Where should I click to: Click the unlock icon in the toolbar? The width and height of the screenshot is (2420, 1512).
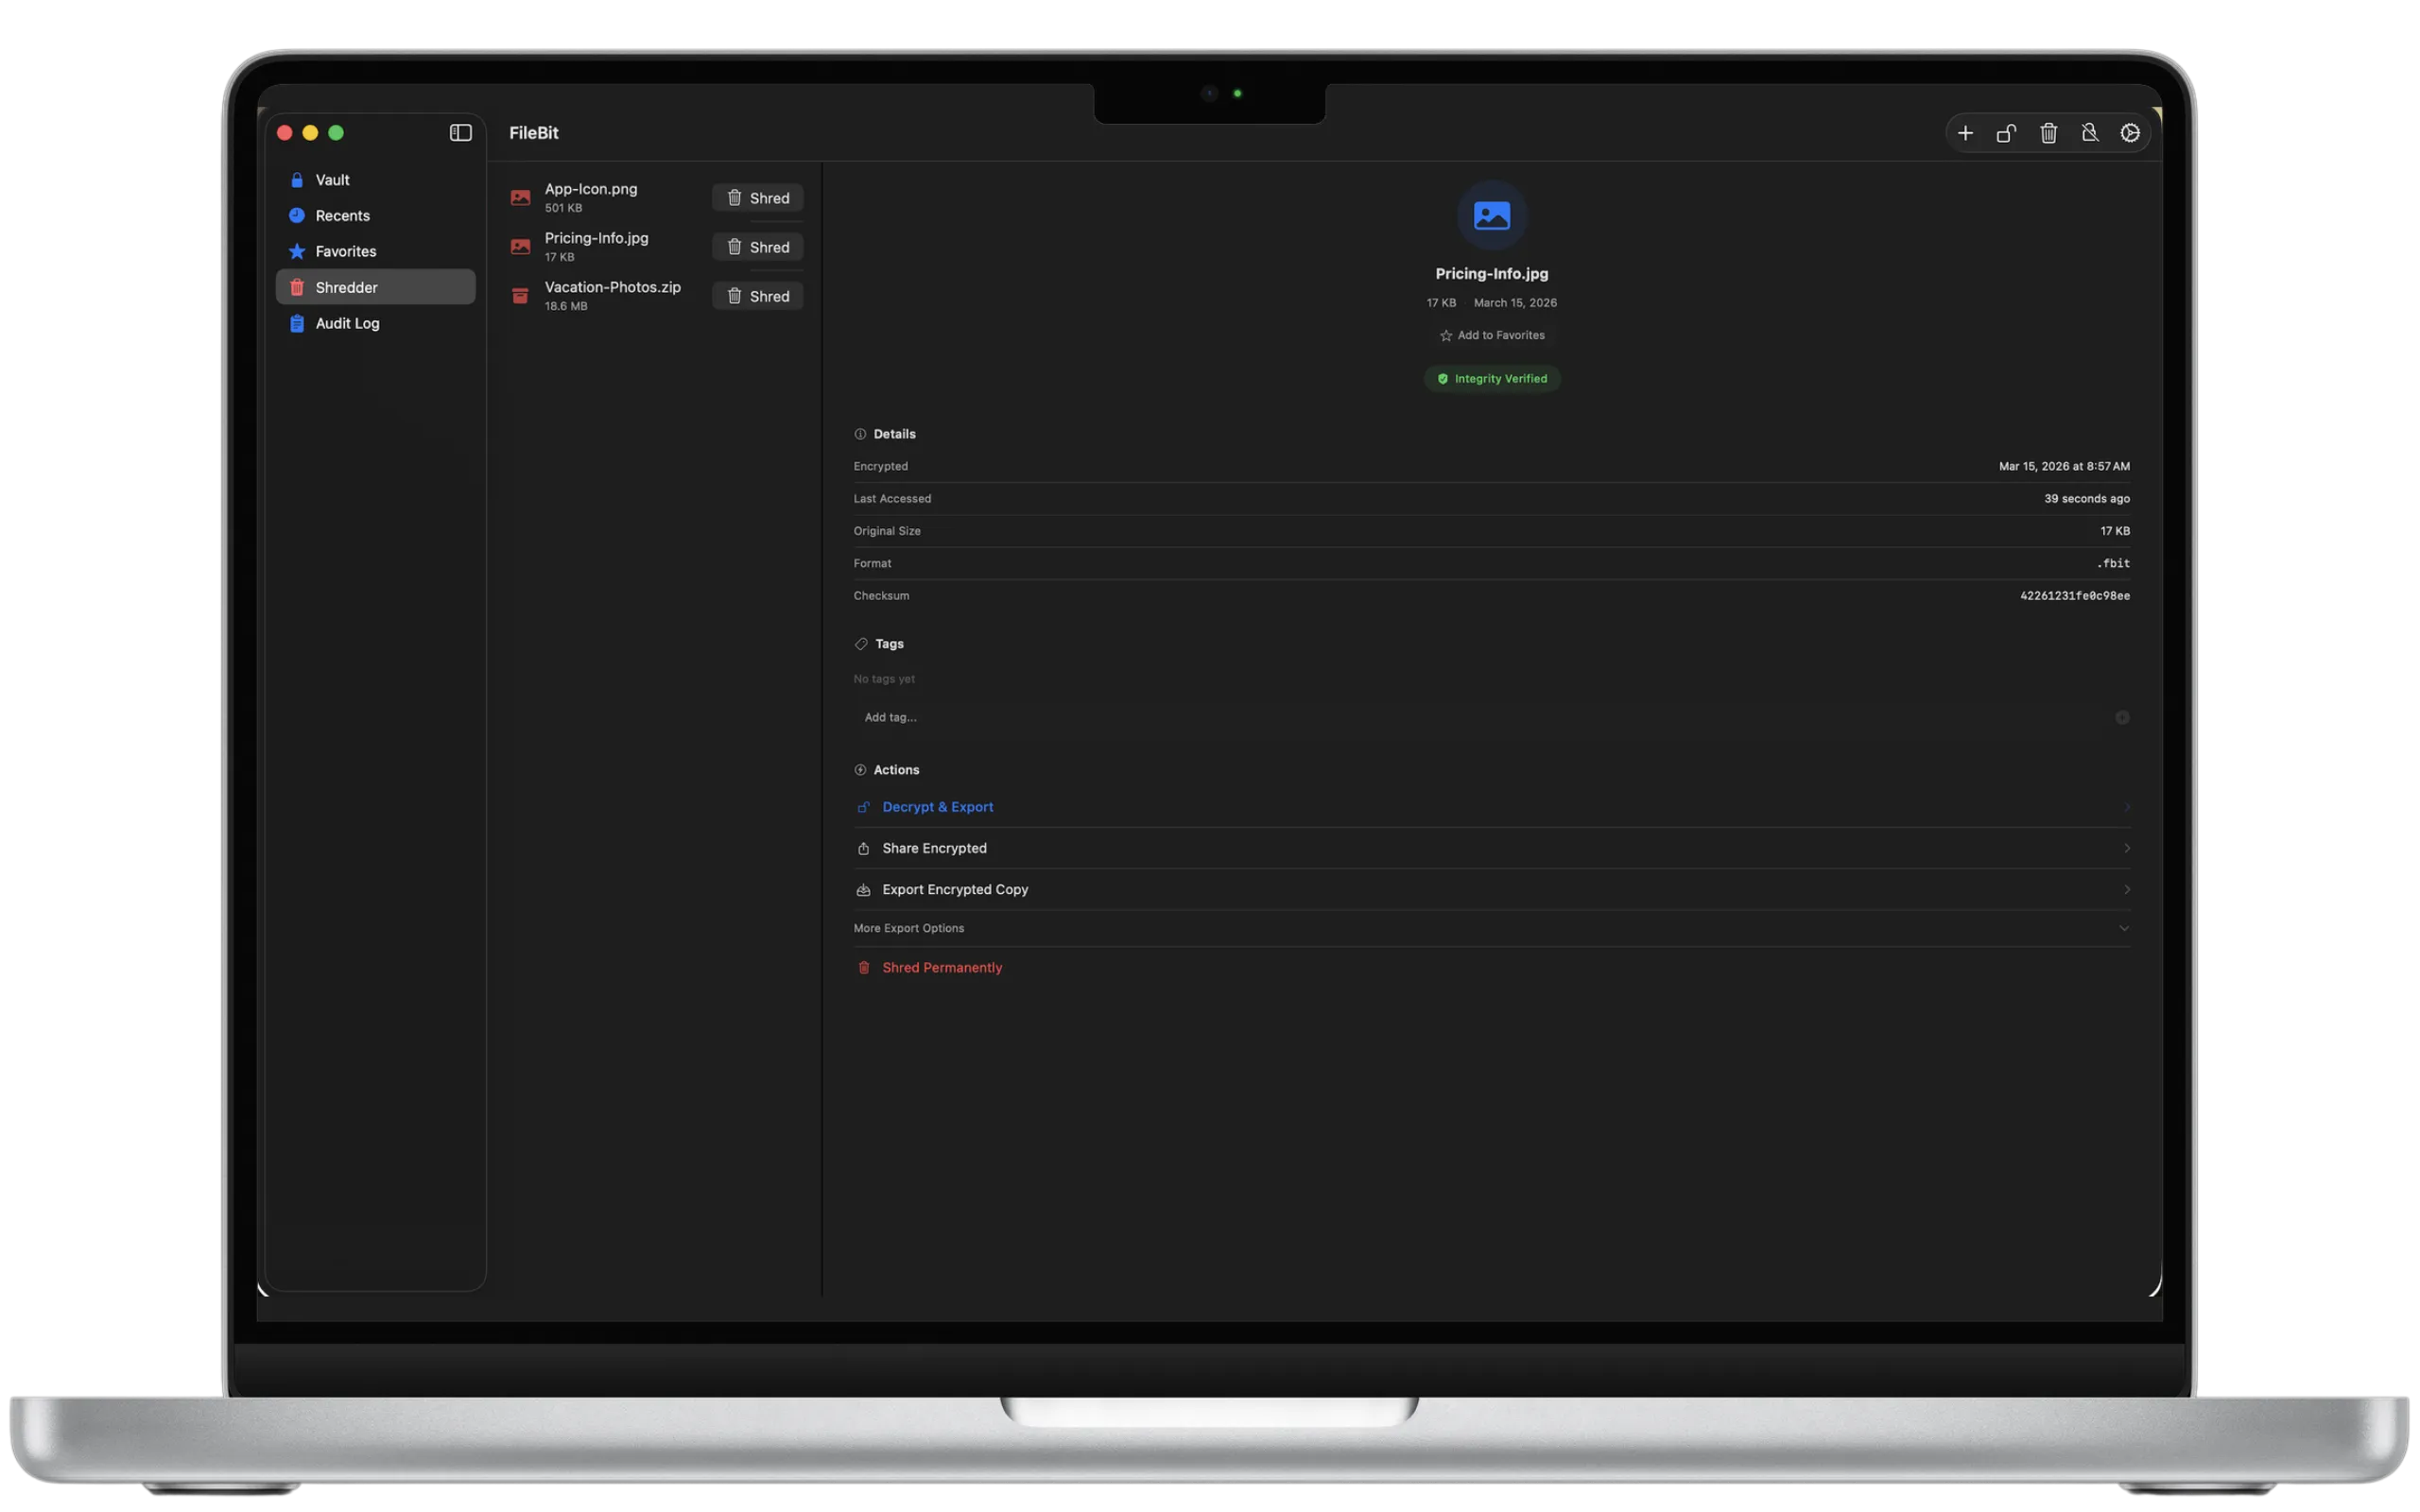coord(2006,132)
